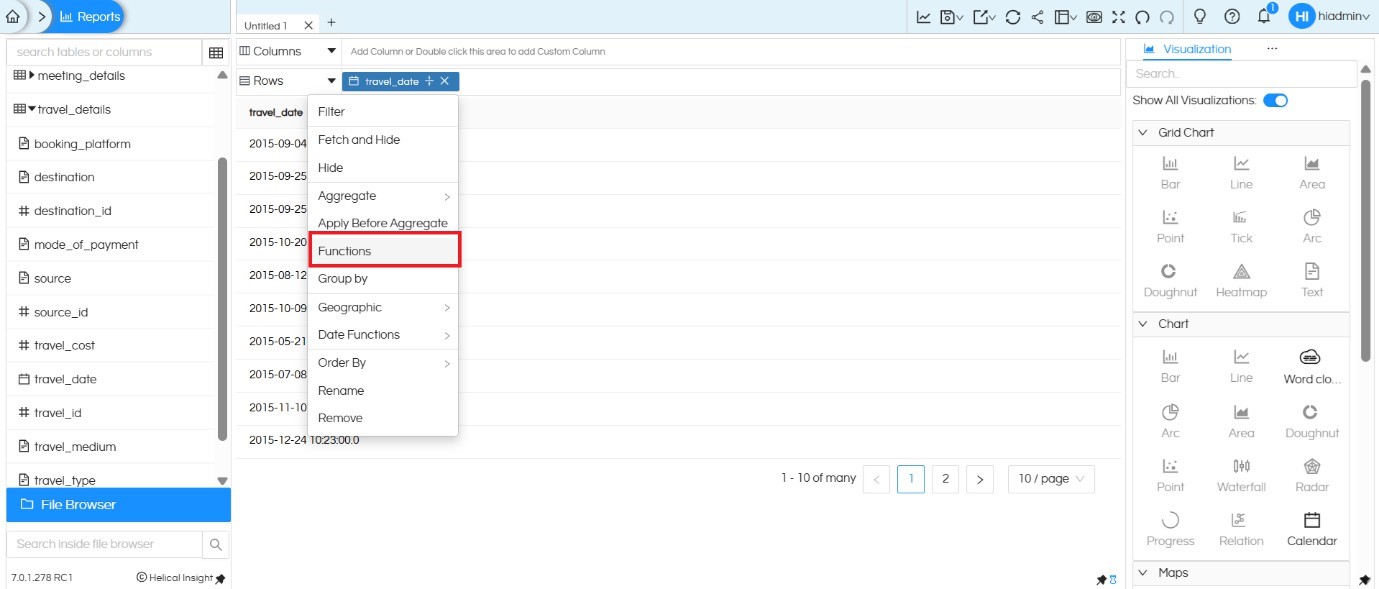Choose the Relation chart icon
The image size is (1379, 589).
(x=1241, y=528)
